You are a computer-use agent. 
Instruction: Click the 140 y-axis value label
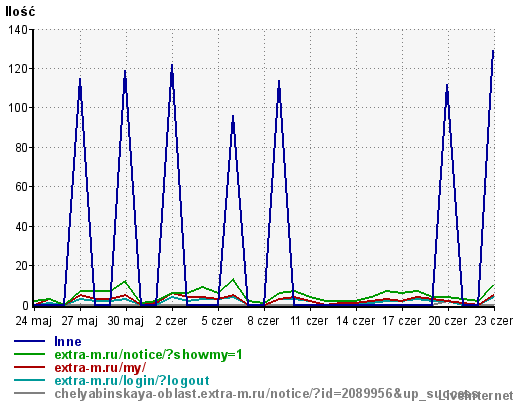tap(18, 30)
